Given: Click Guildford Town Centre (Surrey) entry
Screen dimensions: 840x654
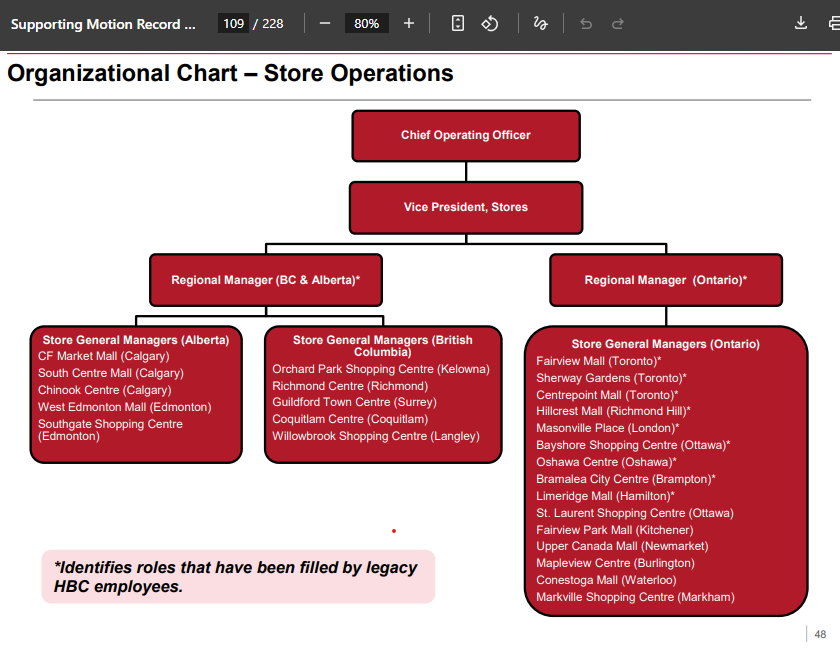Looking at the screenshot, I should (354, 402).
